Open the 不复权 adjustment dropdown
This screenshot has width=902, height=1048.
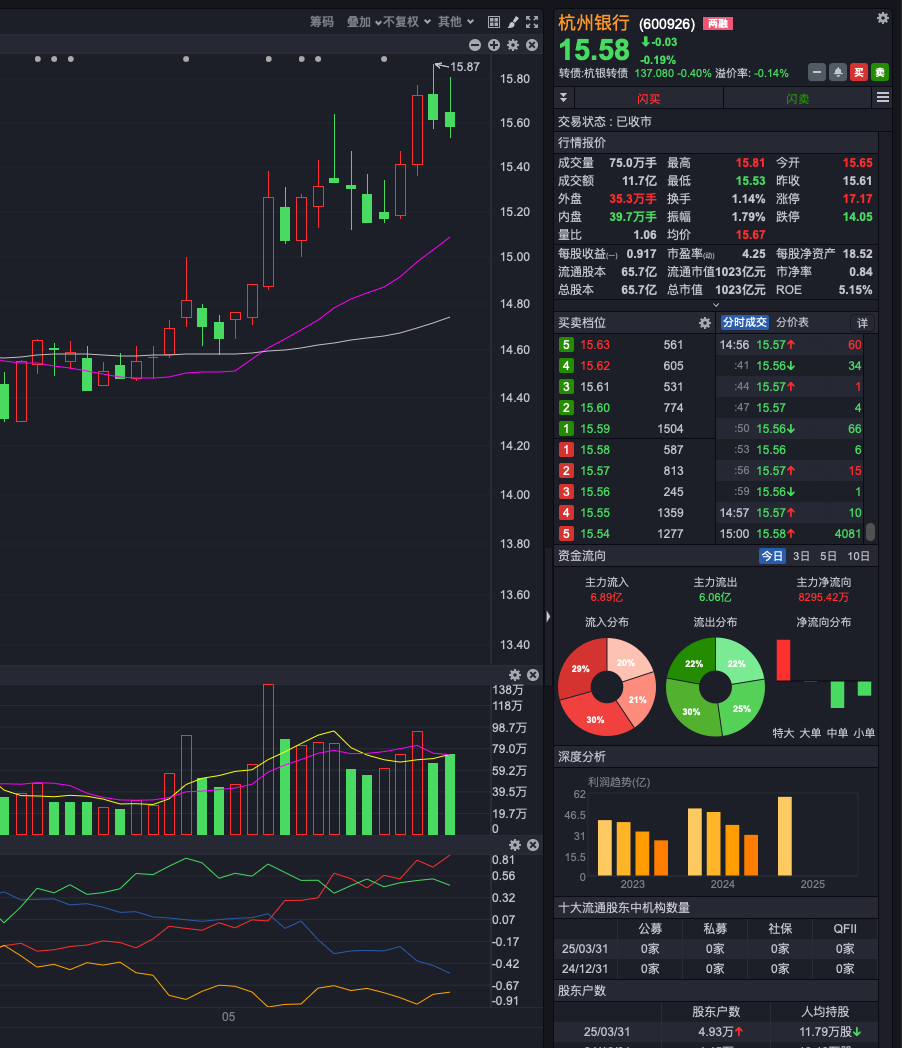[x=407, y=21]
